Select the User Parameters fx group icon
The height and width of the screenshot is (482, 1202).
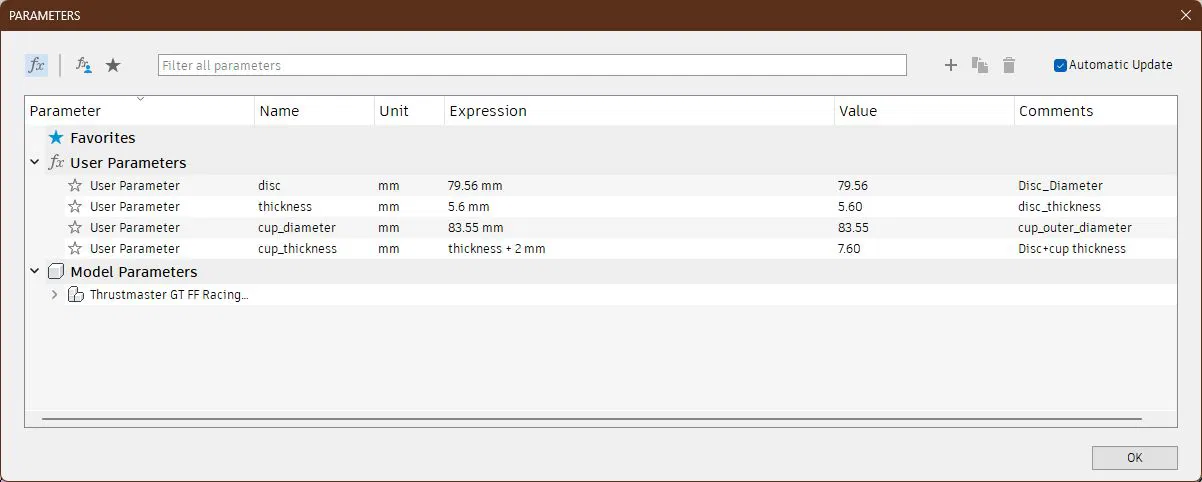56,162
